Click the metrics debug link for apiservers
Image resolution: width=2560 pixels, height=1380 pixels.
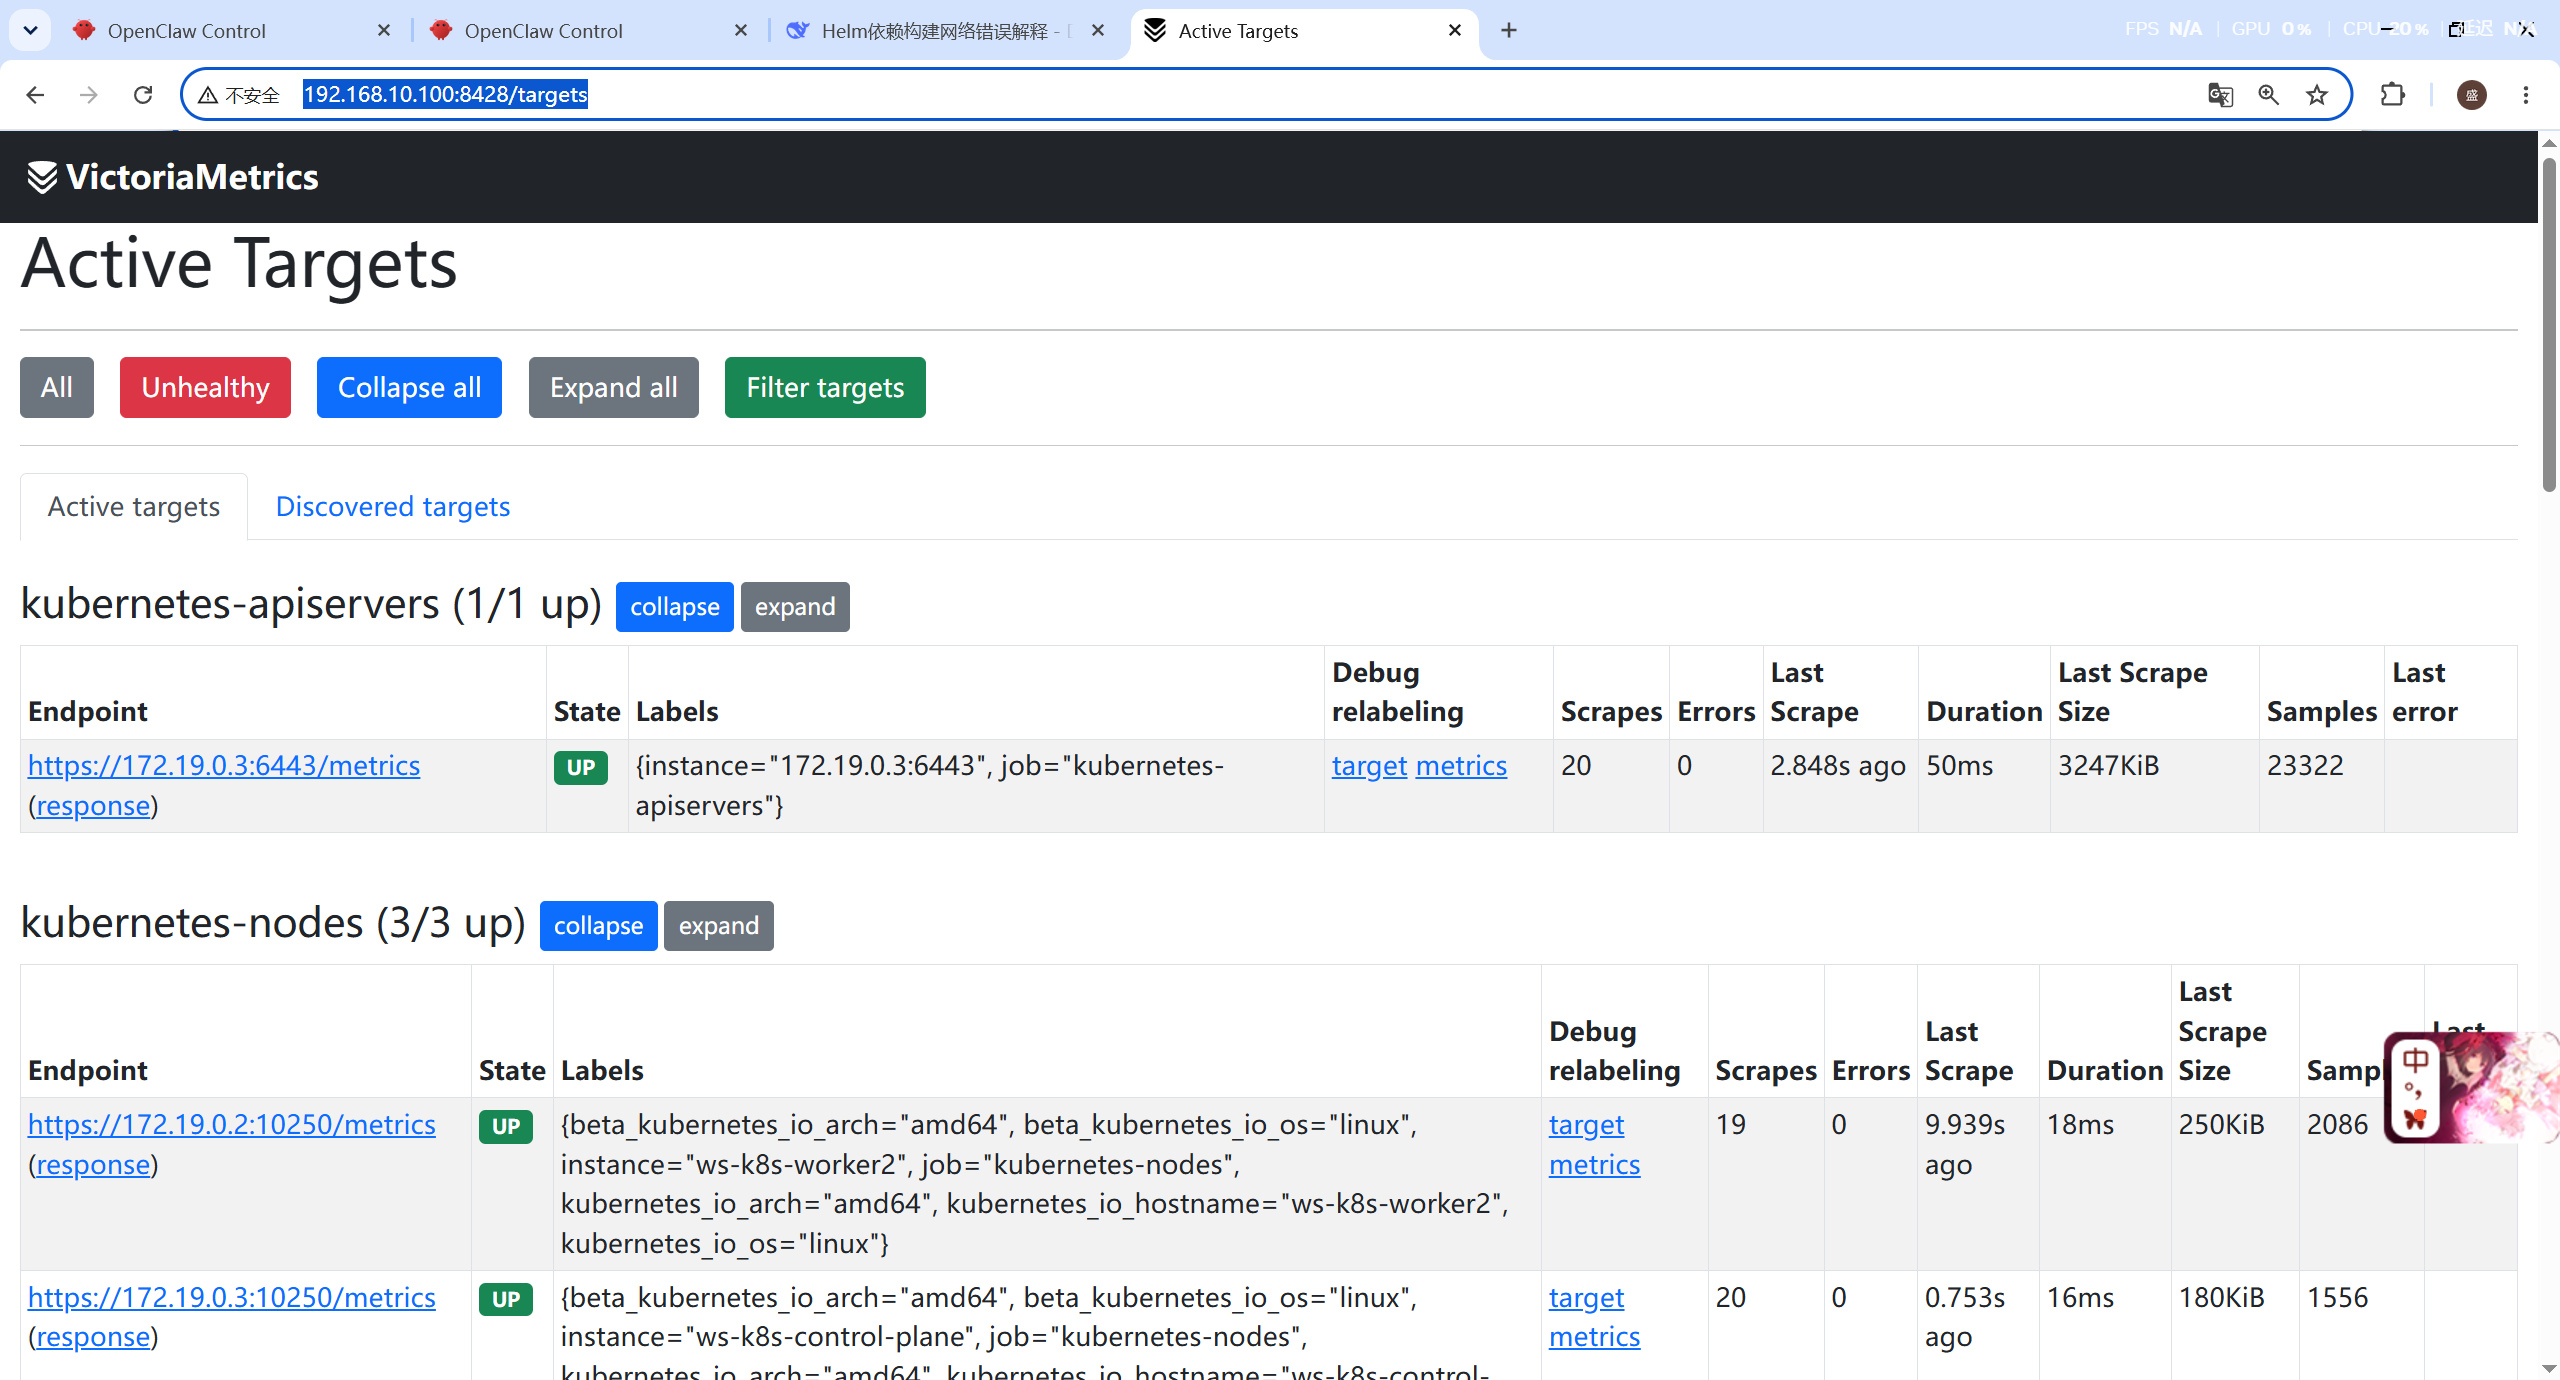coord(1461,766)
